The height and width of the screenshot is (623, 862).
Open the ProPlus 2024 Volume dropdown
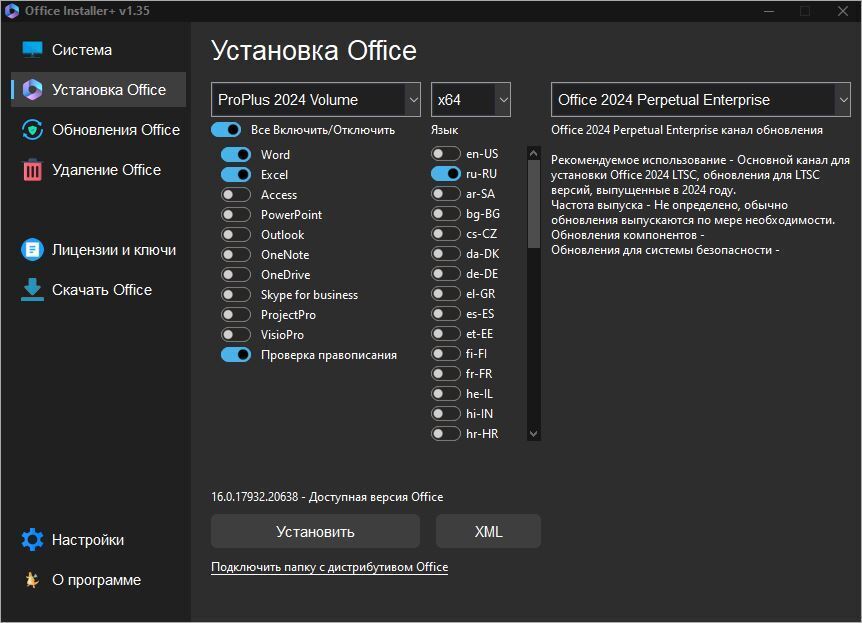pyautogui.click(x=316, y=100)
